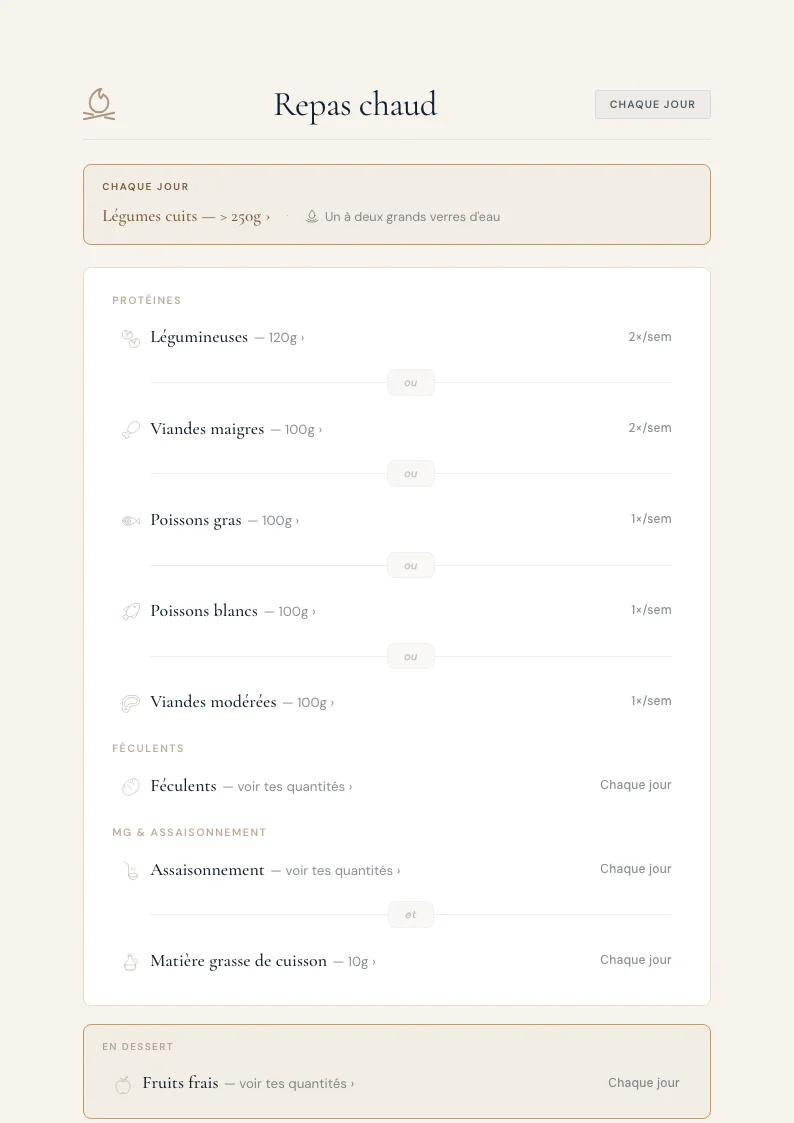Expand the Légumineuses 120g quantity details

pyautogui.click(x=282, y=337)
